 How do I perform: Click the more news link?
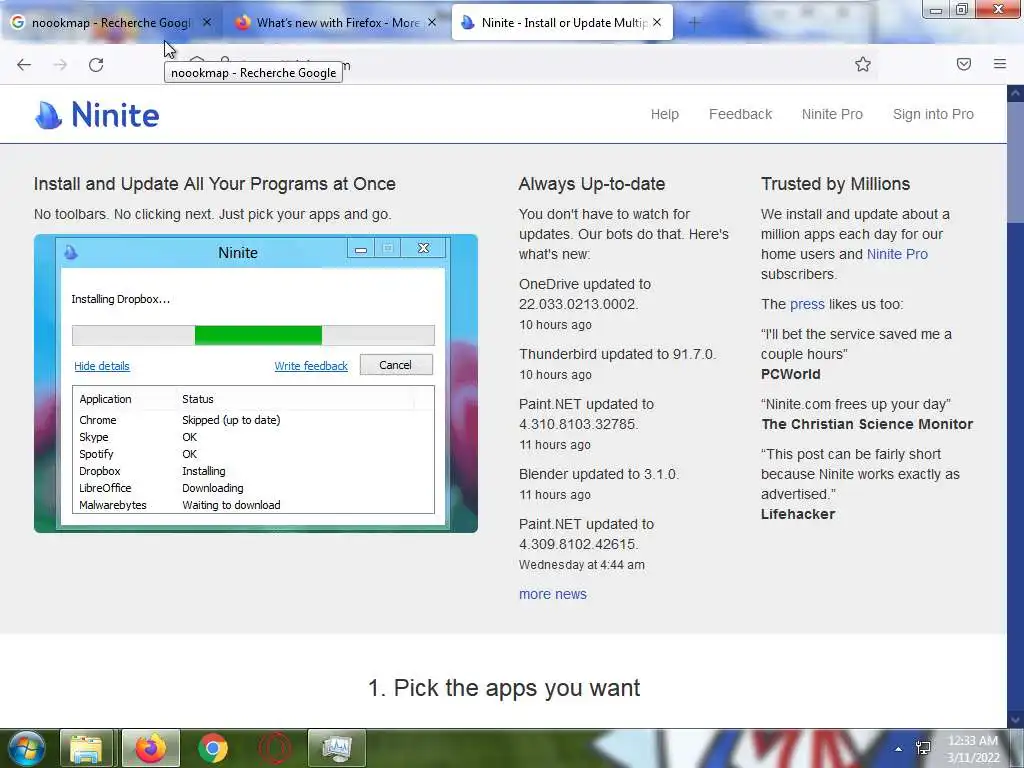(552, 594)
